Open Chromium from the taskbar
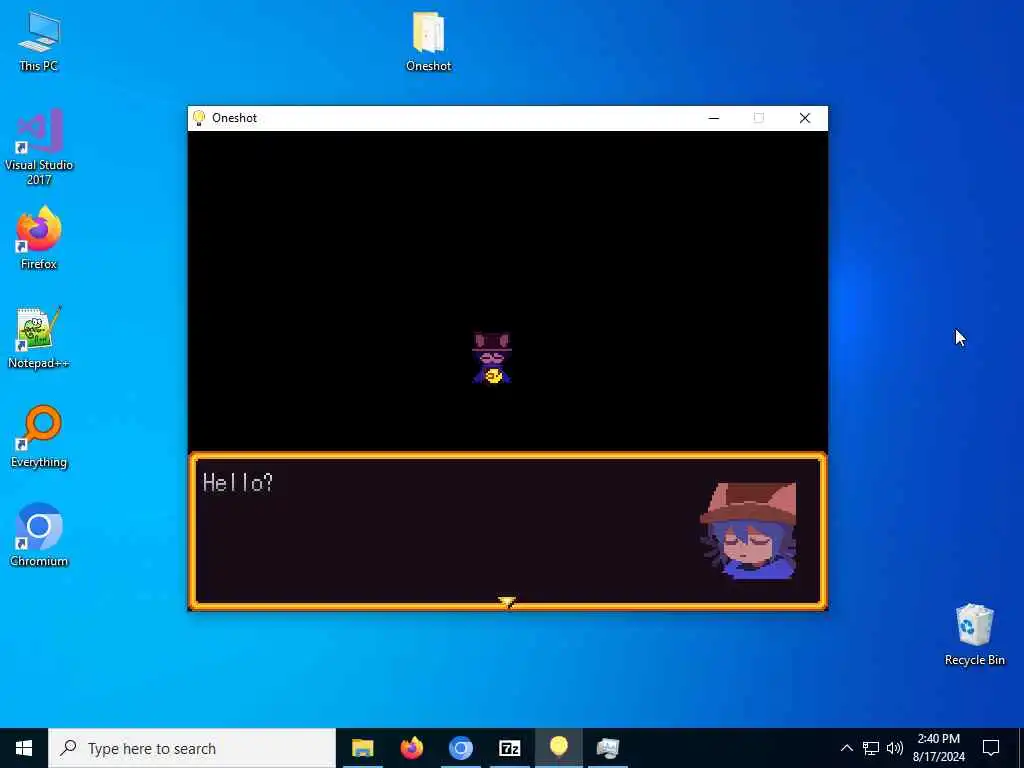 click(x=460, y=748)
